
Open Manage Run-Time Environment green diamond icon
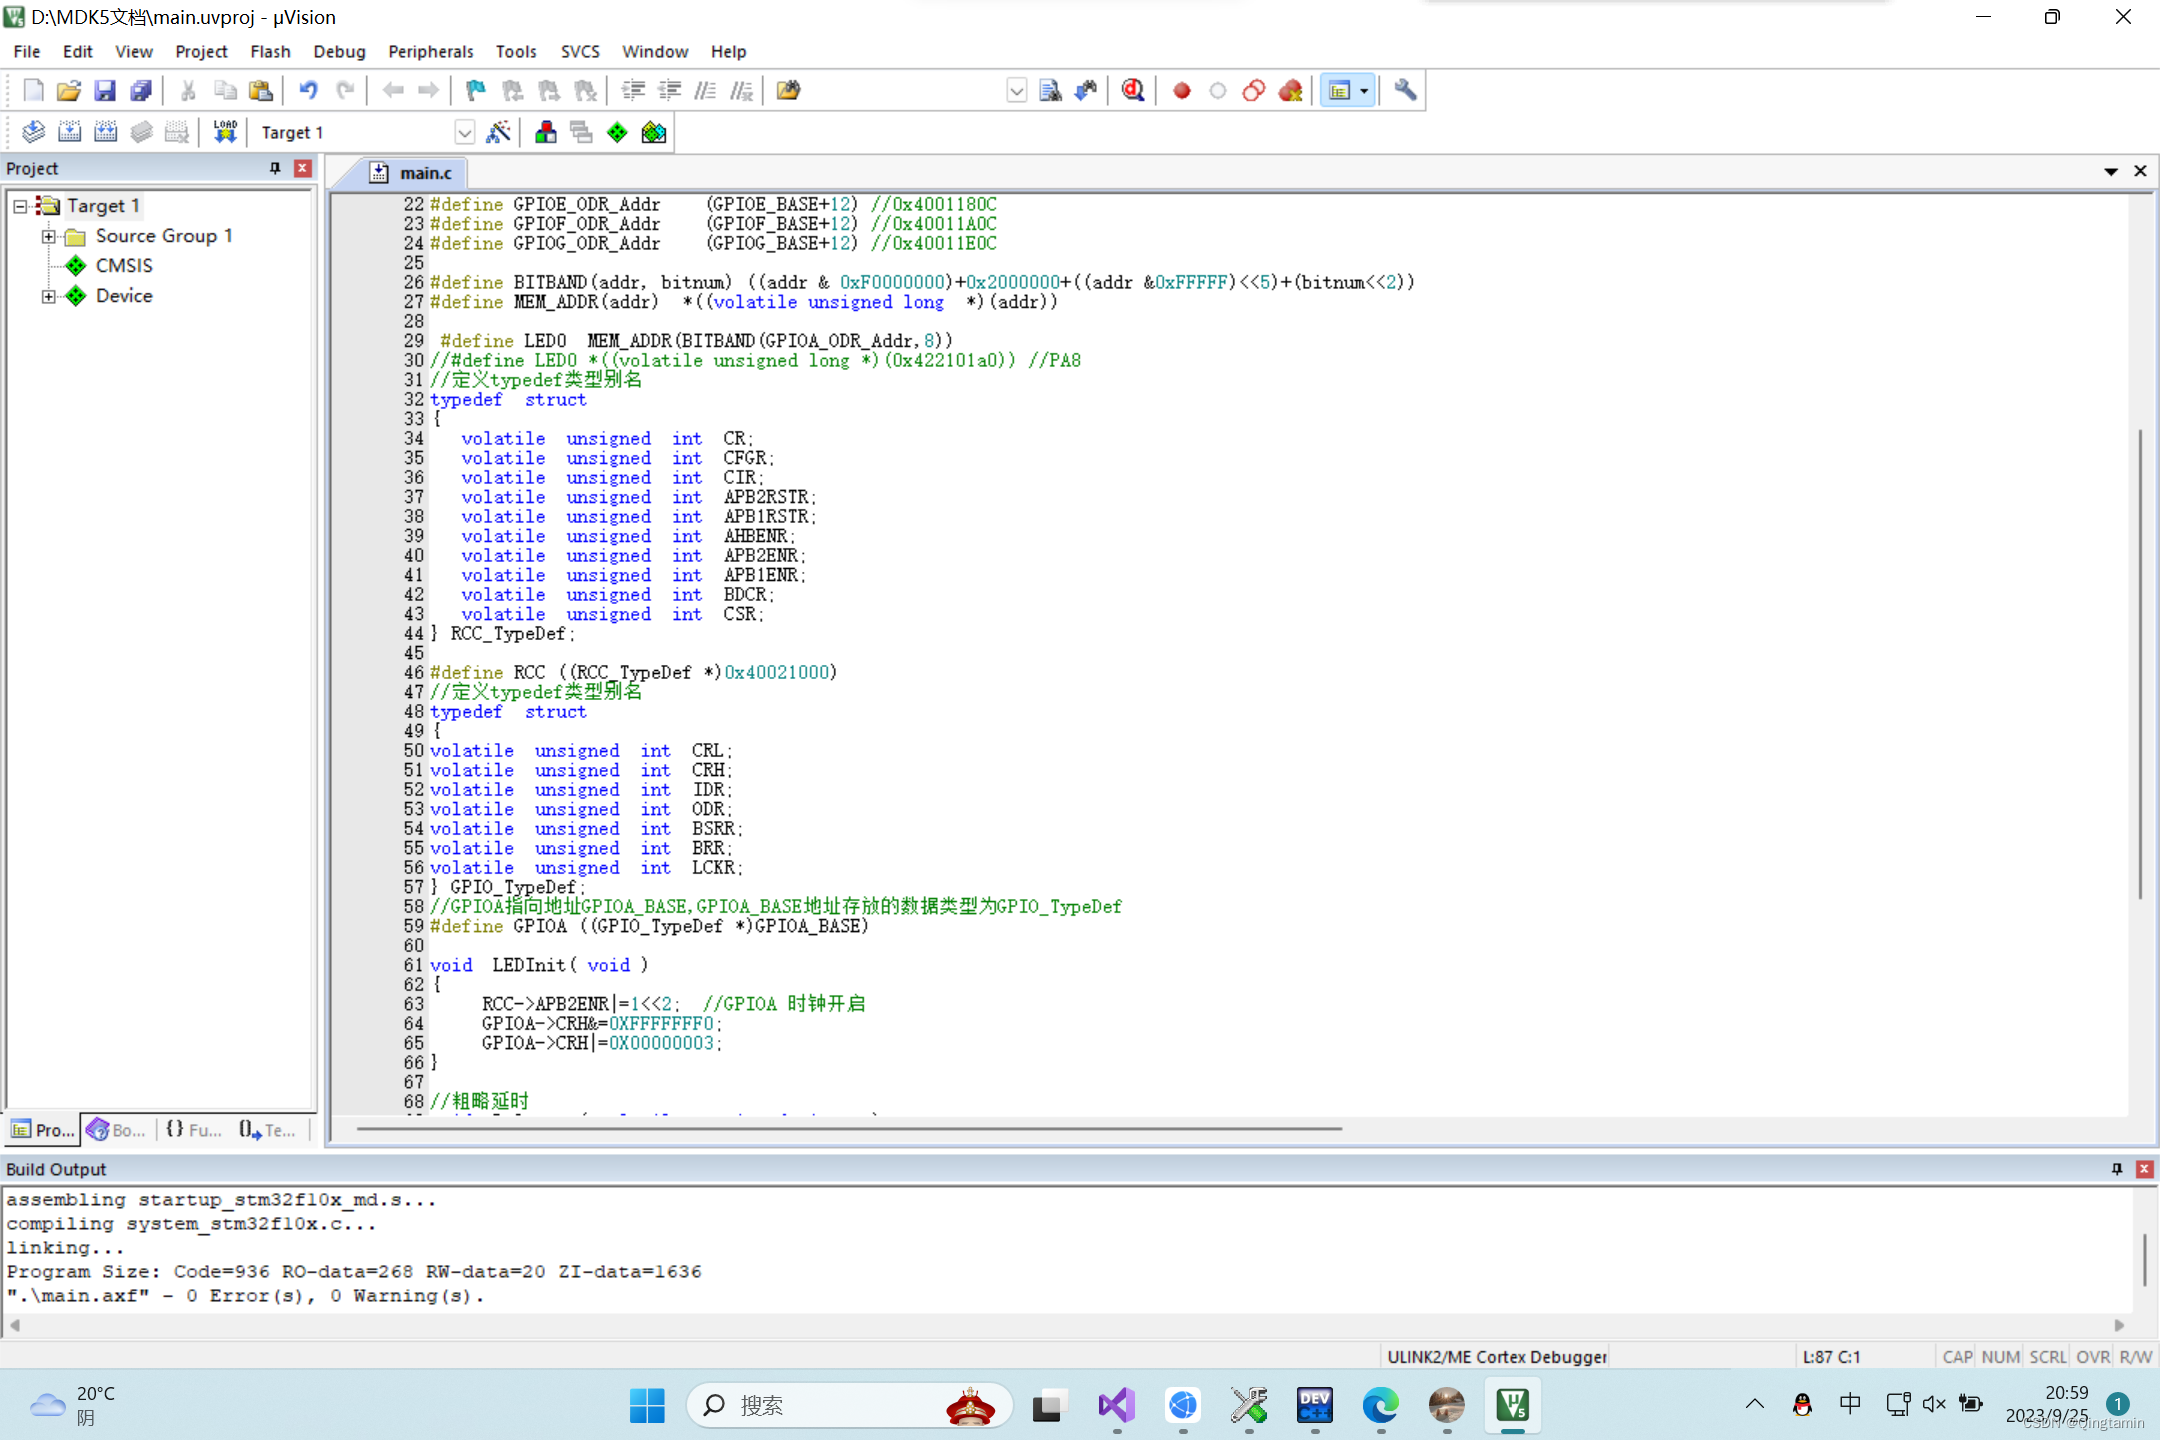point(617,132)
